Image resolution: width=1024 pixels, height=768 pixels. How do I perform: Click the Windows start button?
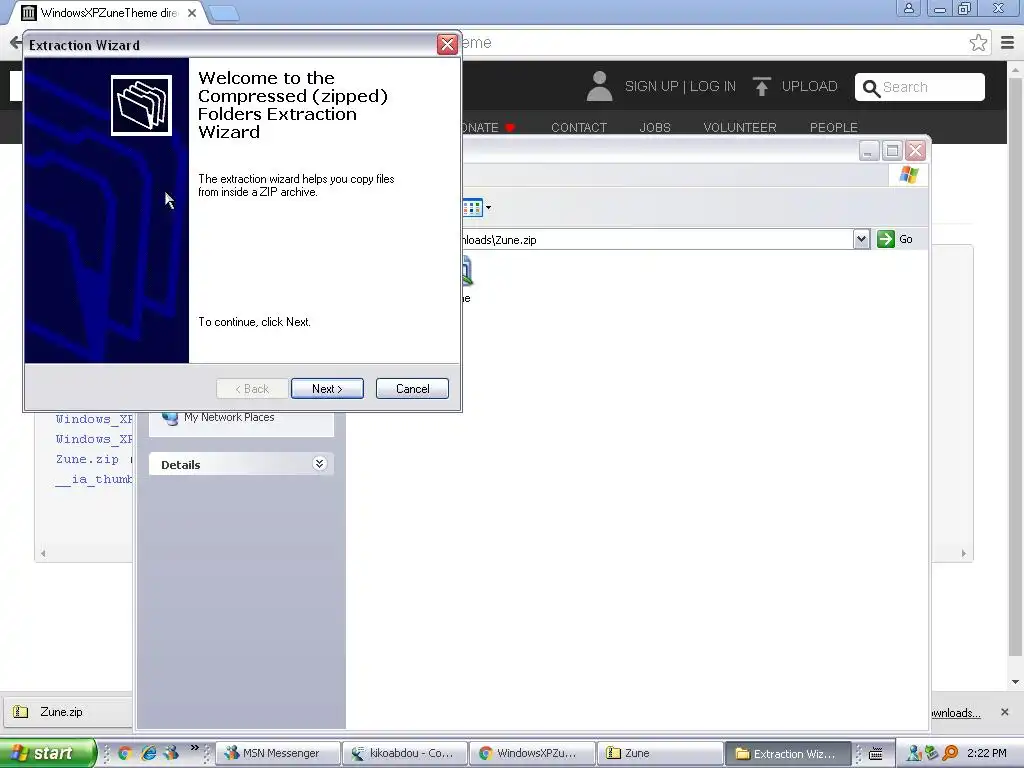(x=46, y=753)
